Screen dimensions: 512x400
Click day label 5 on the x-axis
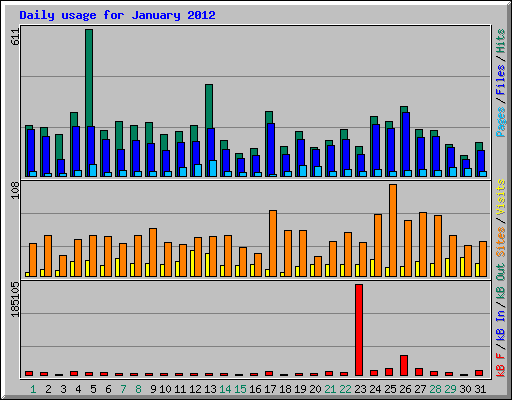tap(93, 389)
